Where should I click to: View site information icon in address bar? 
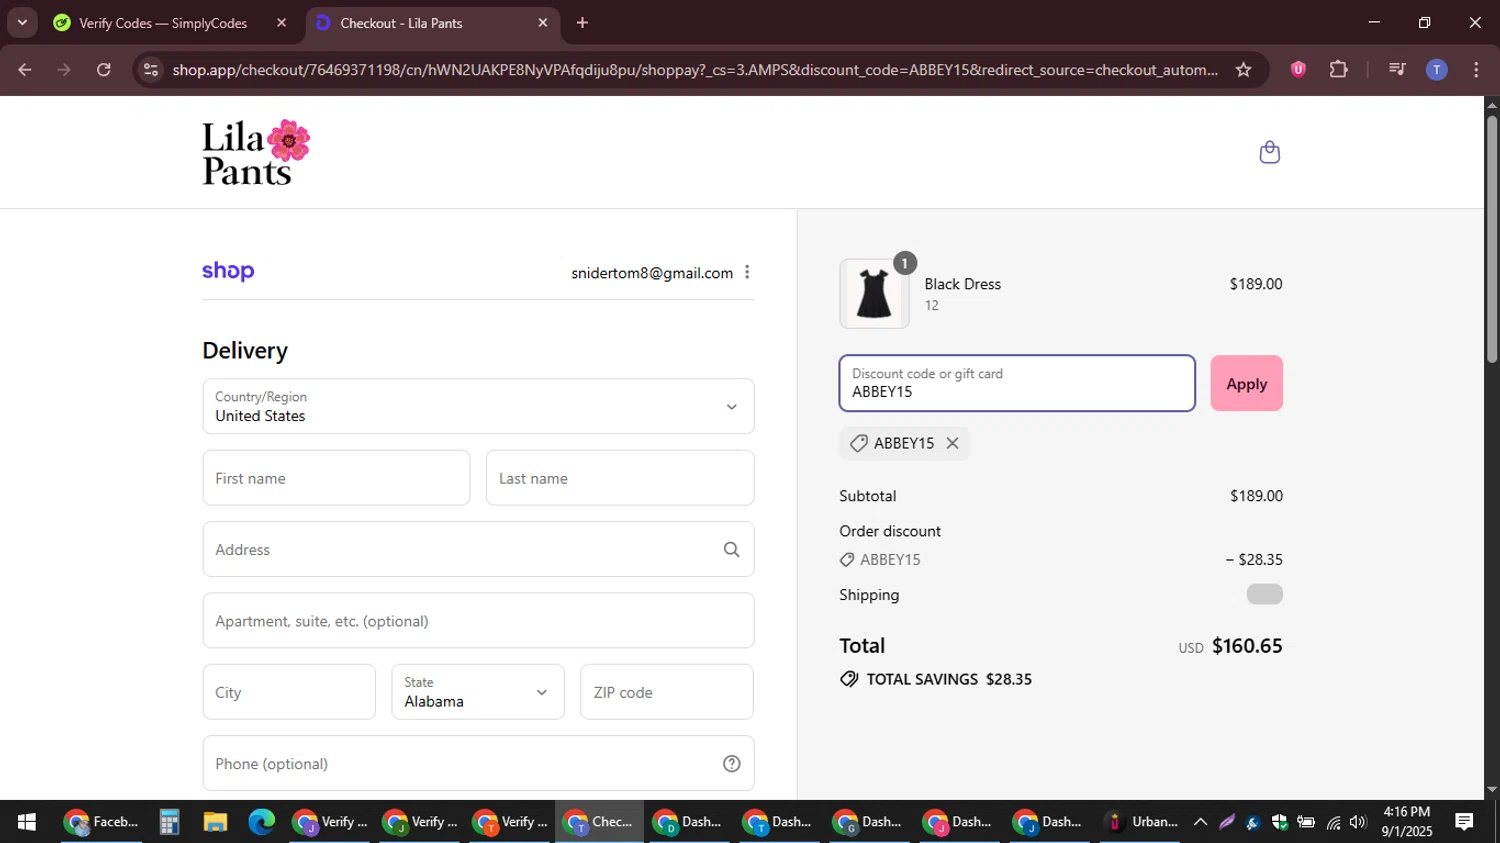151,69
